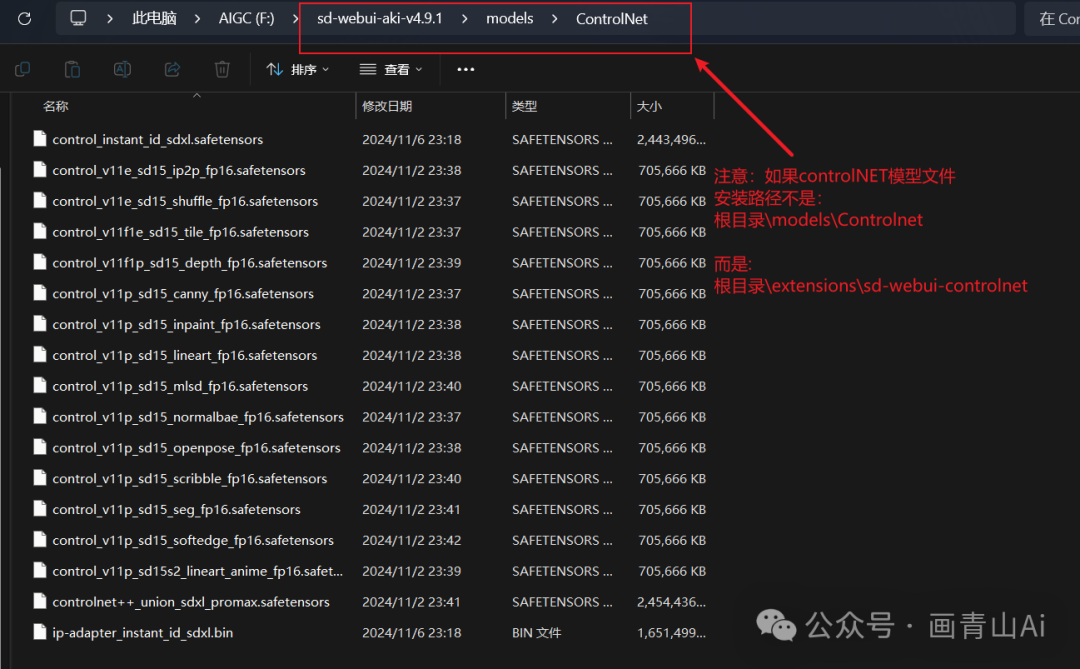Image resolution: width=1080 pixels, height=669 pixels.
Task: Open the three-dot See more menu
Action: pyautogui.click(x=466, y=69)
